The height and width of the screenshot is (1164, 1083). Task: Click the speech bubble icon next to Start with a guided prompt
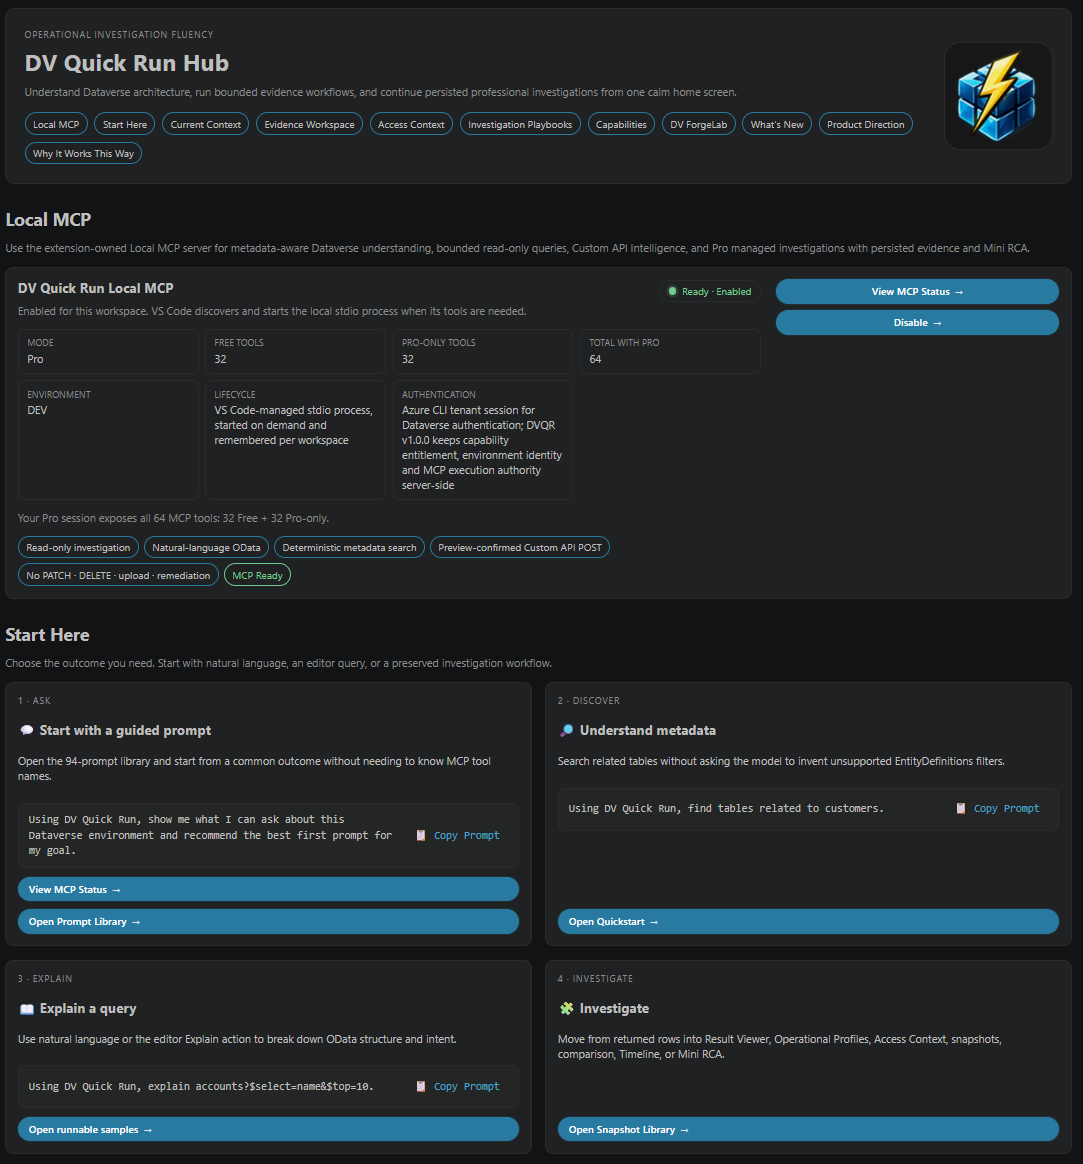click(27, 730)
